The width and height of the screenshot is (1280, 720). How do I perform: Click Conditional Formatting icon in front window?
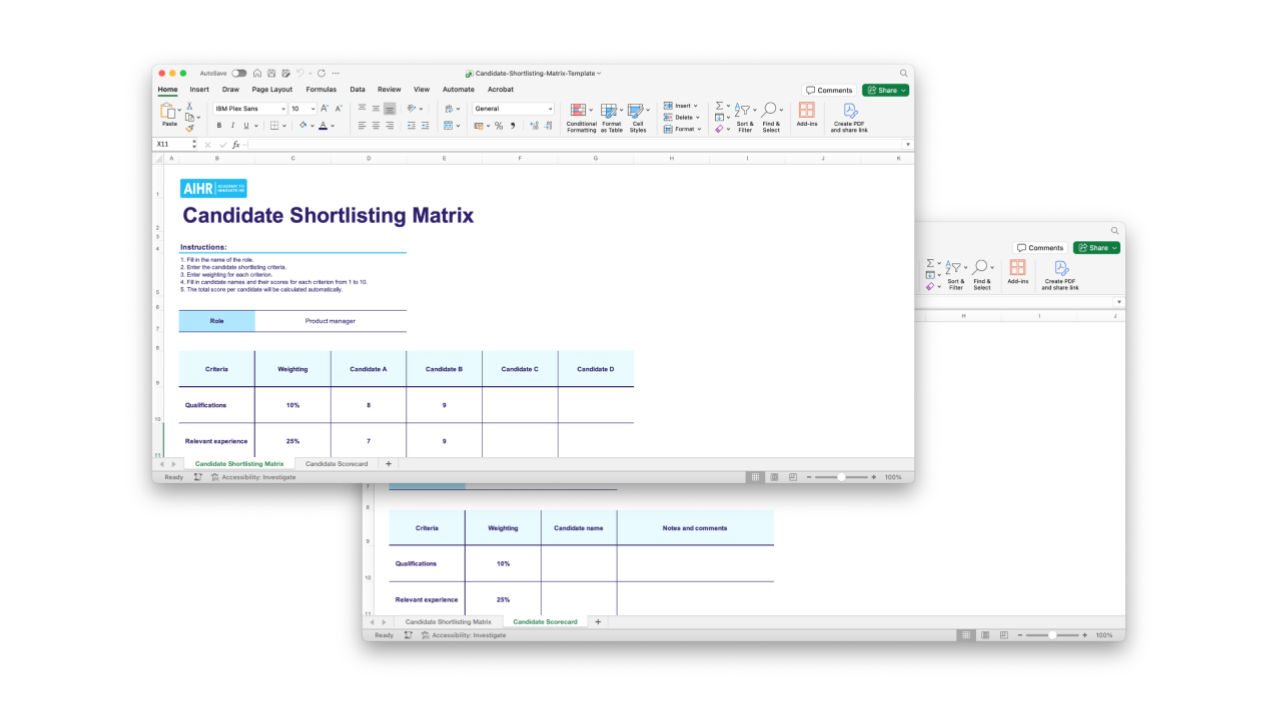pos(579,111)
